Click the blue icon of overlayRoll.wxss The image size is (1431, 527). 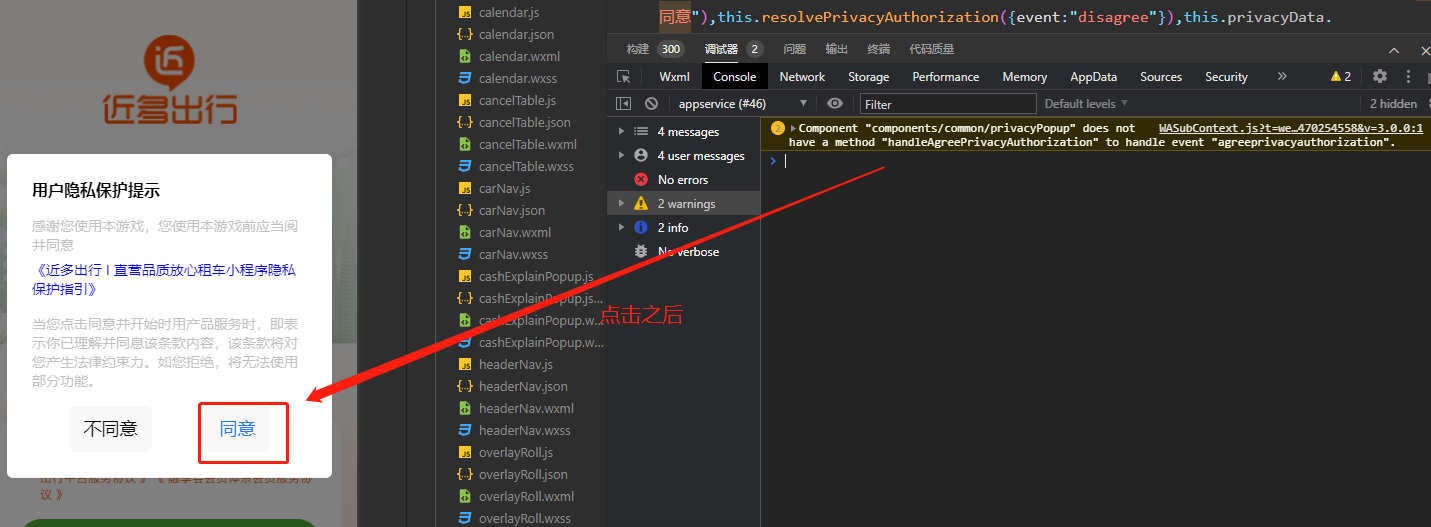point(465,519)
